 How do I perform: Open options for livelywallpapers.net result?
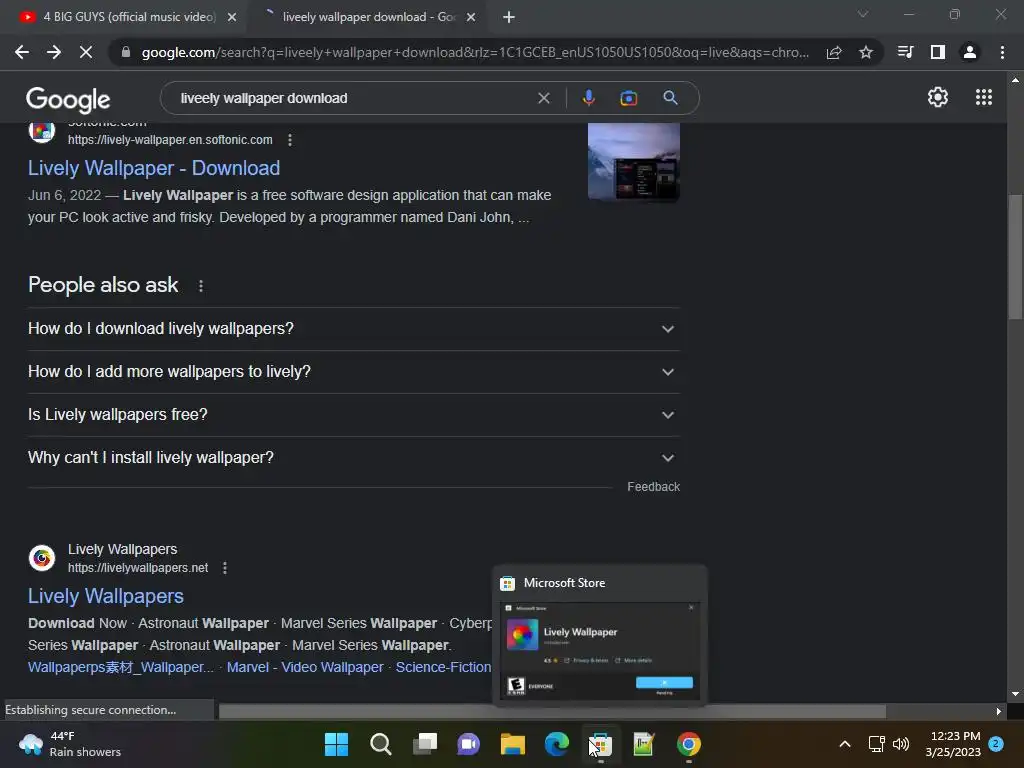pyautogui.click(x=225, y=568)
